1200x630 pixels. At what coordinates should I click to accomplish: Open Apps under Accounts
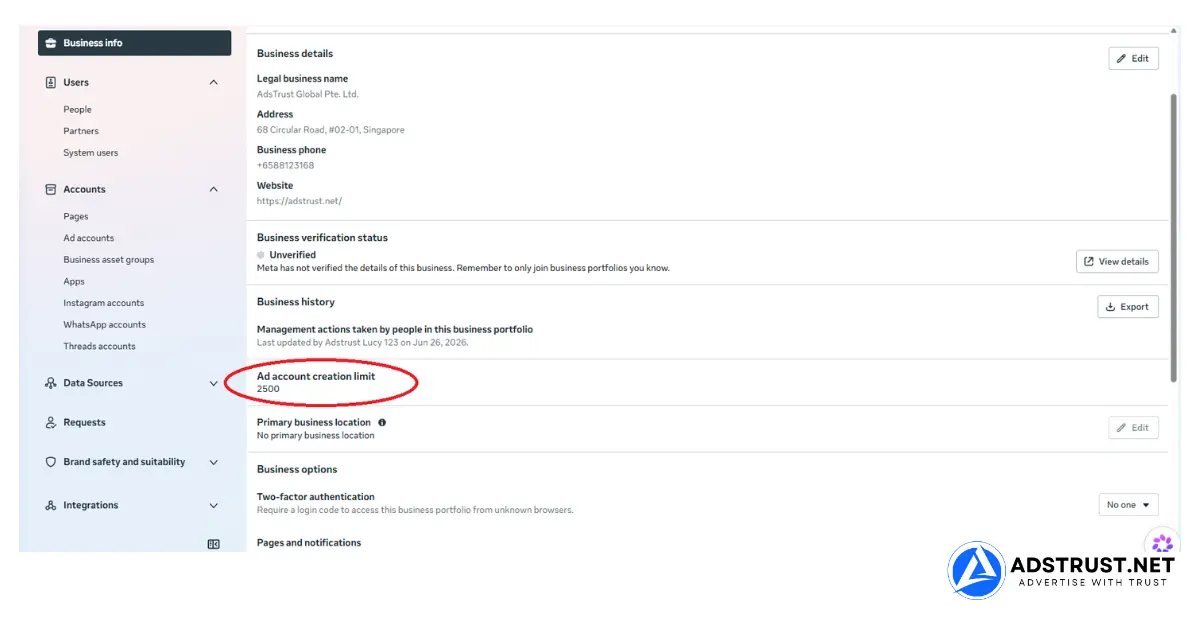pyautogui.click(x=74, y=282)
